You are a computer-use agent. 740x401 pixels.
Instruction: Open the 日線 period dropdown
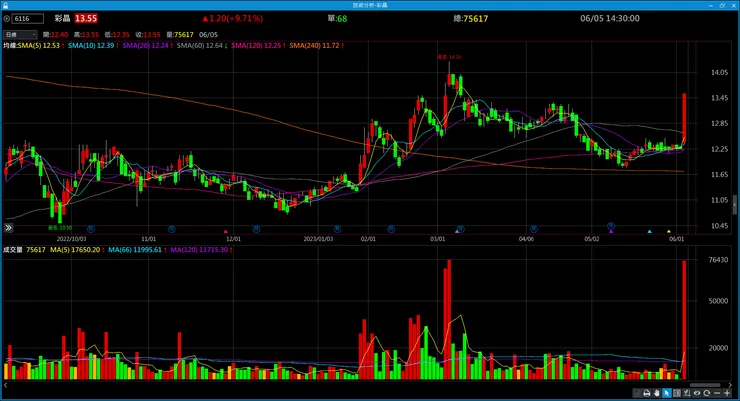pyautogui.click(x=20, y=34)
